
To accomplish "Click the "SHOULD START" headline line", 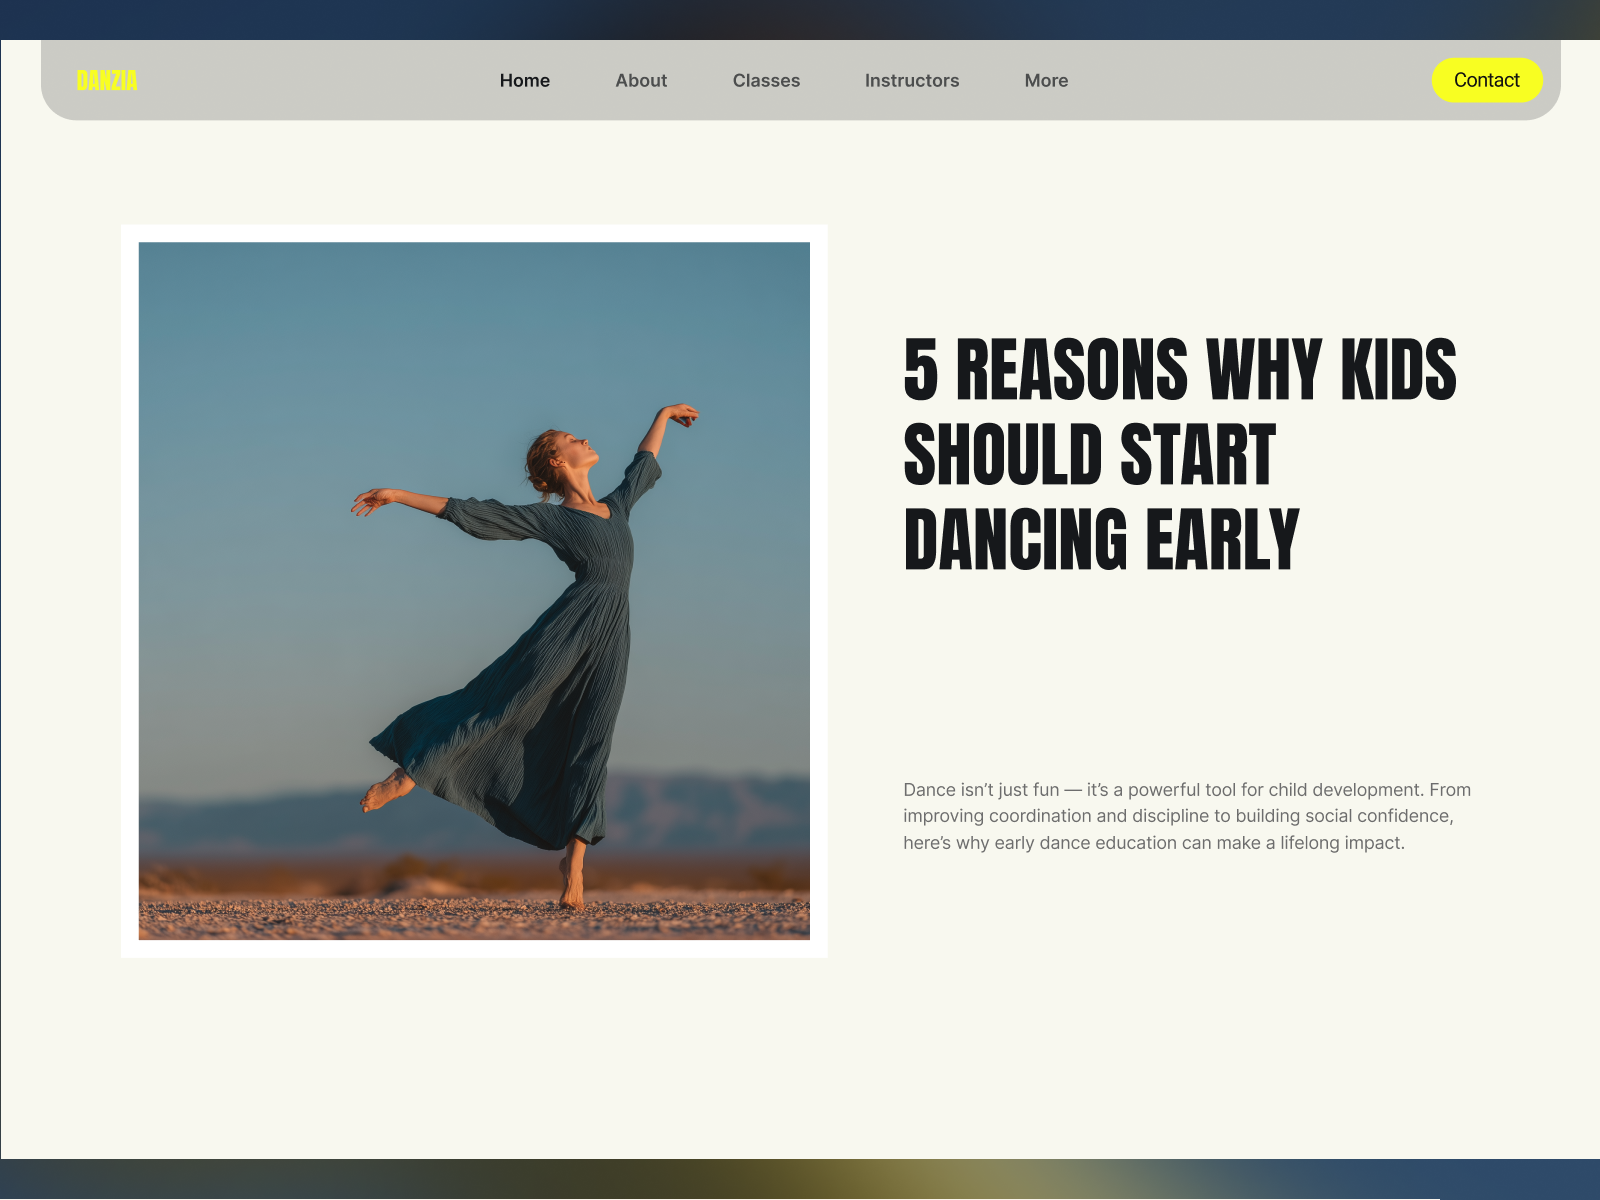I will 1089,455.
